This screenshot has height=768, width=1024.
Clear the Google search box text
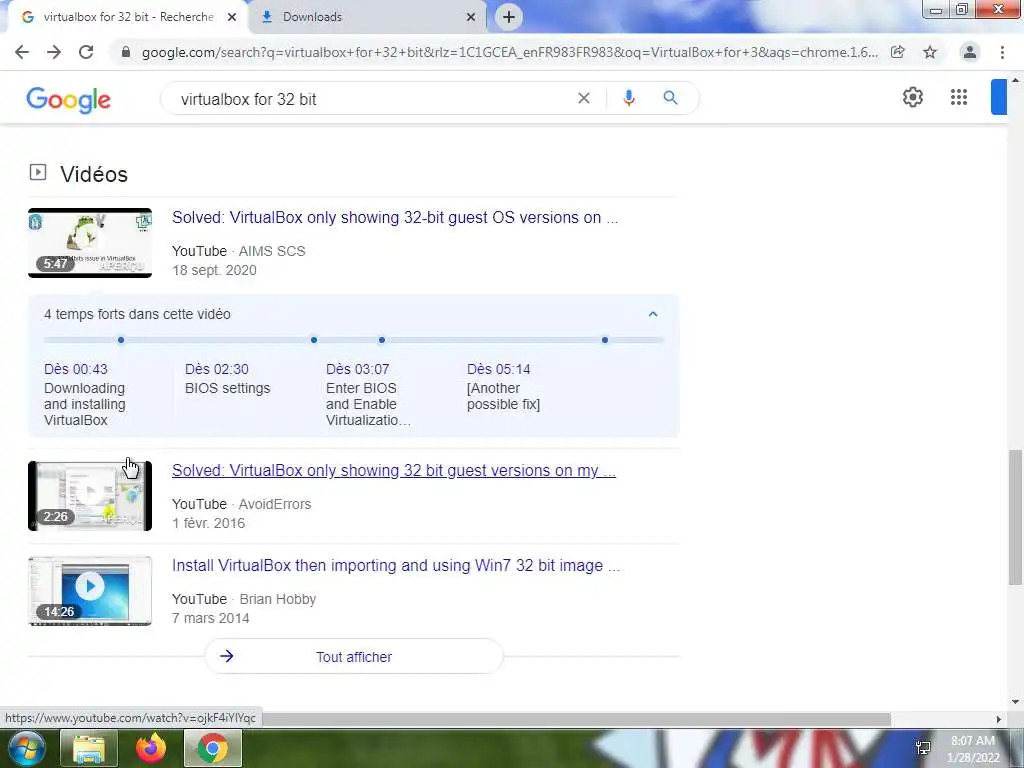tap(584, 98)
